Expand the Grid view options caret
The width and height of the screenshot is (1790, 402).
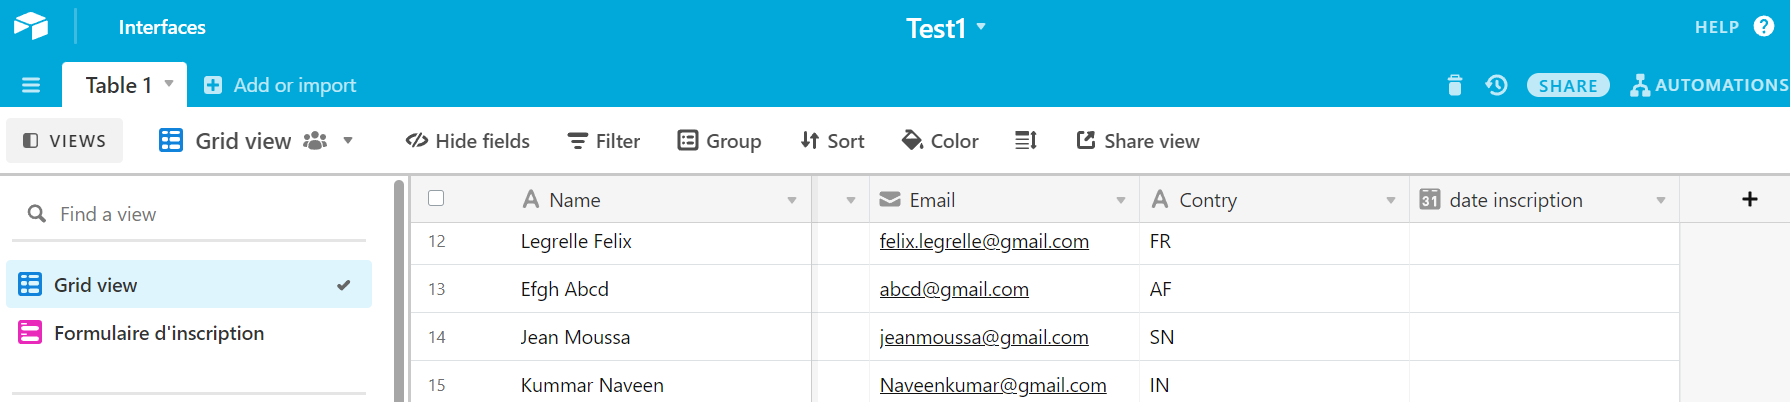348,141
